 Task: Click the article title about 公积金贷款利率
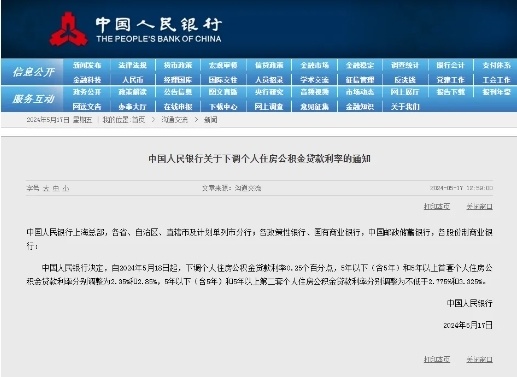[259, 159]
